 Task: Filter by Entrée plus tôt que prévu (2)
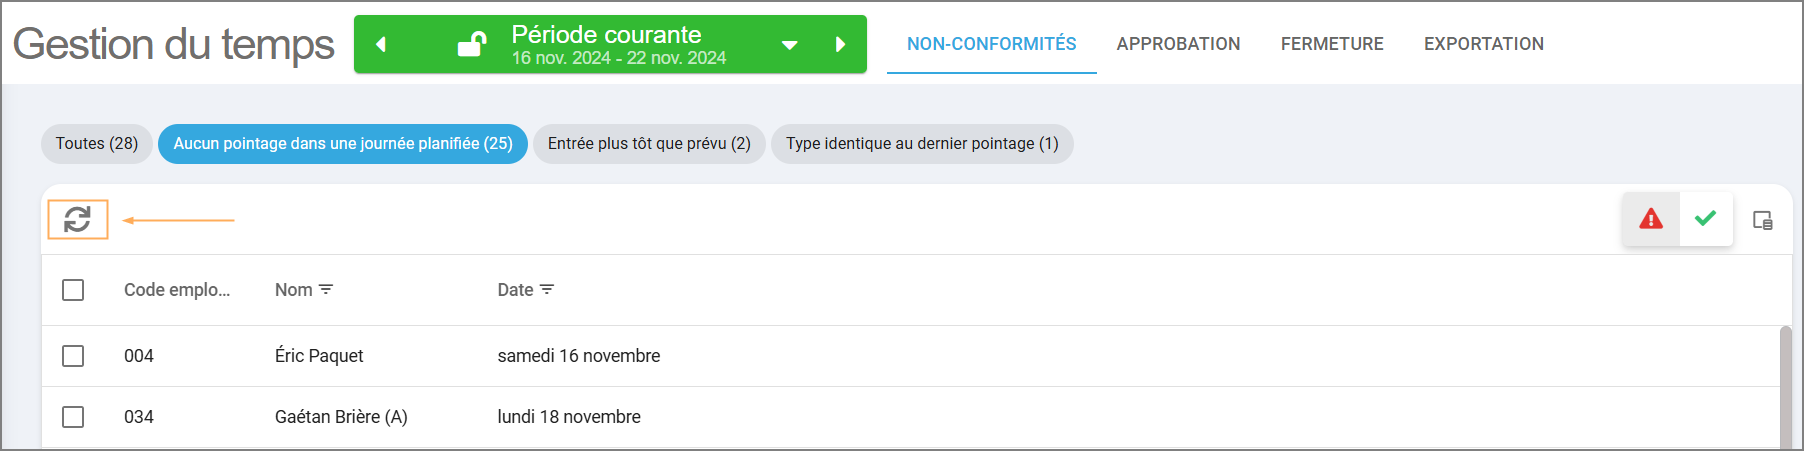(x=649, y=144)
